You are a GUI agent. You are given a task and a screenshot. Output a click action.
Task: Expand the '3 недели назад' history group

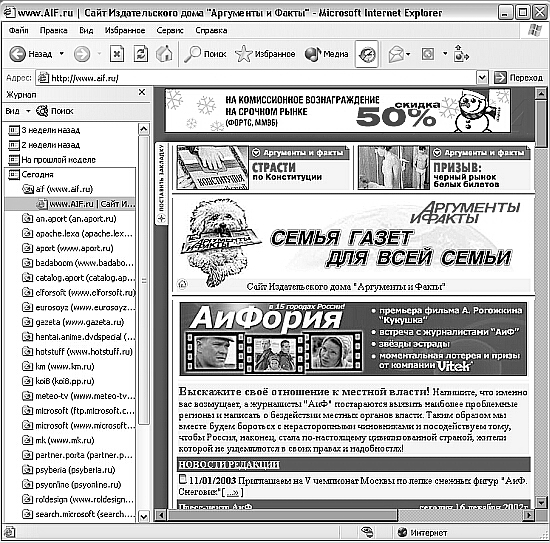(44, 130)
